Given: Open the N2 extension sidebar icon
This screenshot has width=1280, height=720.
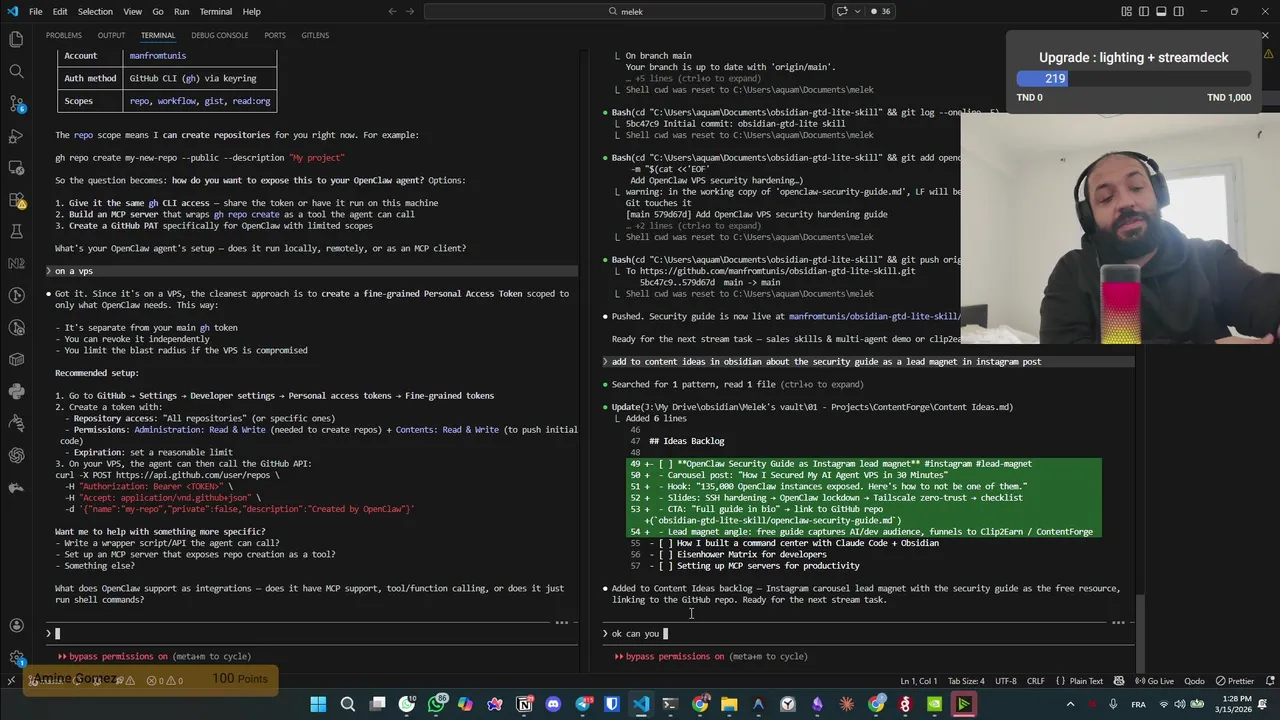Looking at the screenshot, I should 16,263.
